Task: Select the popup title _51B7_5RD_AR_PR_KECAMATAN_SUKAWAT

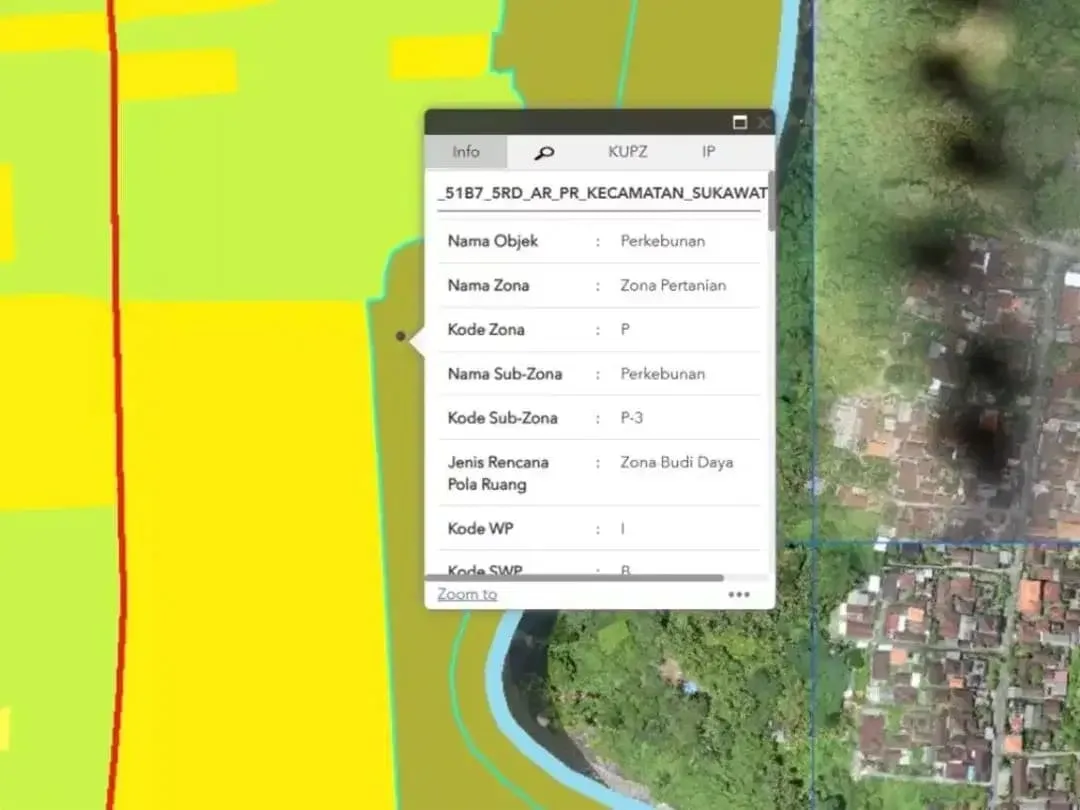Action: pos(603,193)
